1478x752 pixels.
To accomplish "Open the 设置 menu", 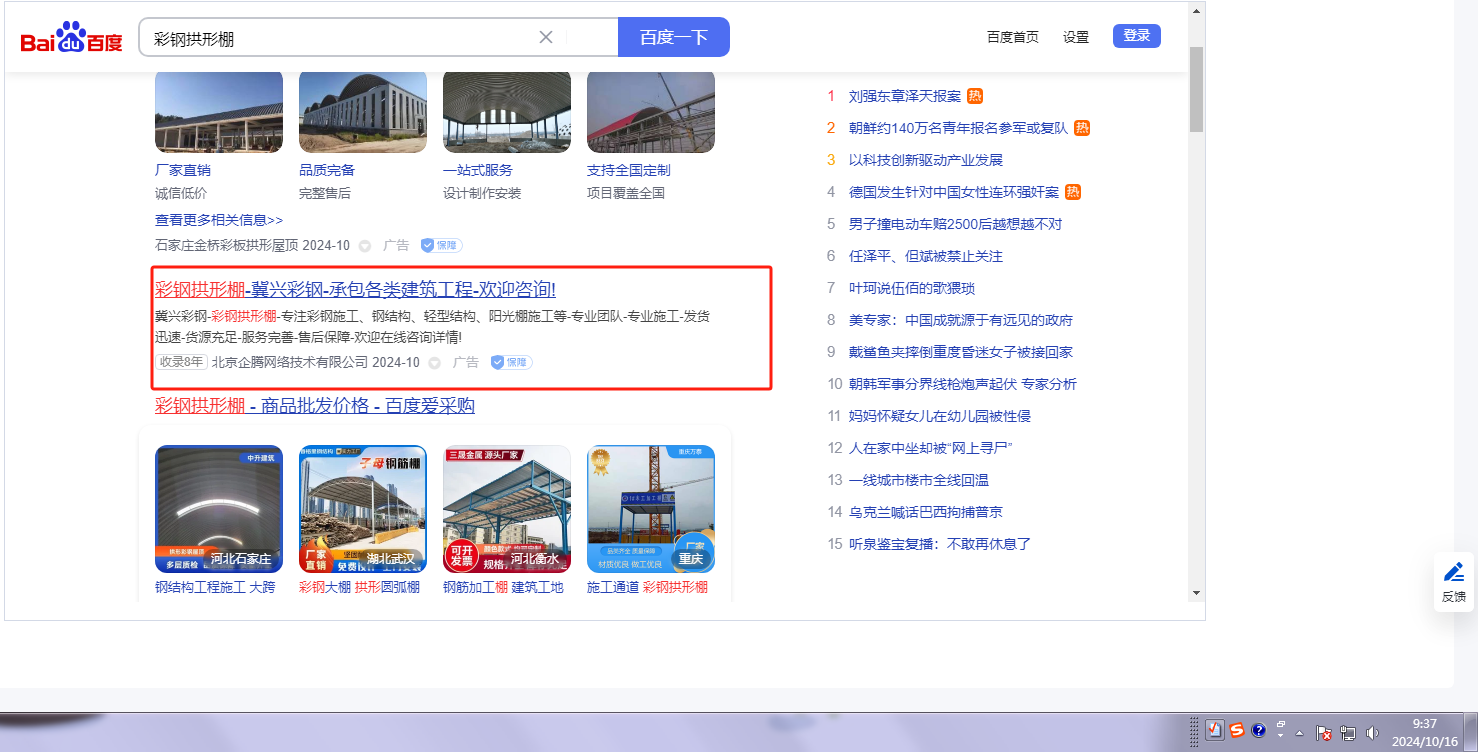I will click(x=1076, y=37).
